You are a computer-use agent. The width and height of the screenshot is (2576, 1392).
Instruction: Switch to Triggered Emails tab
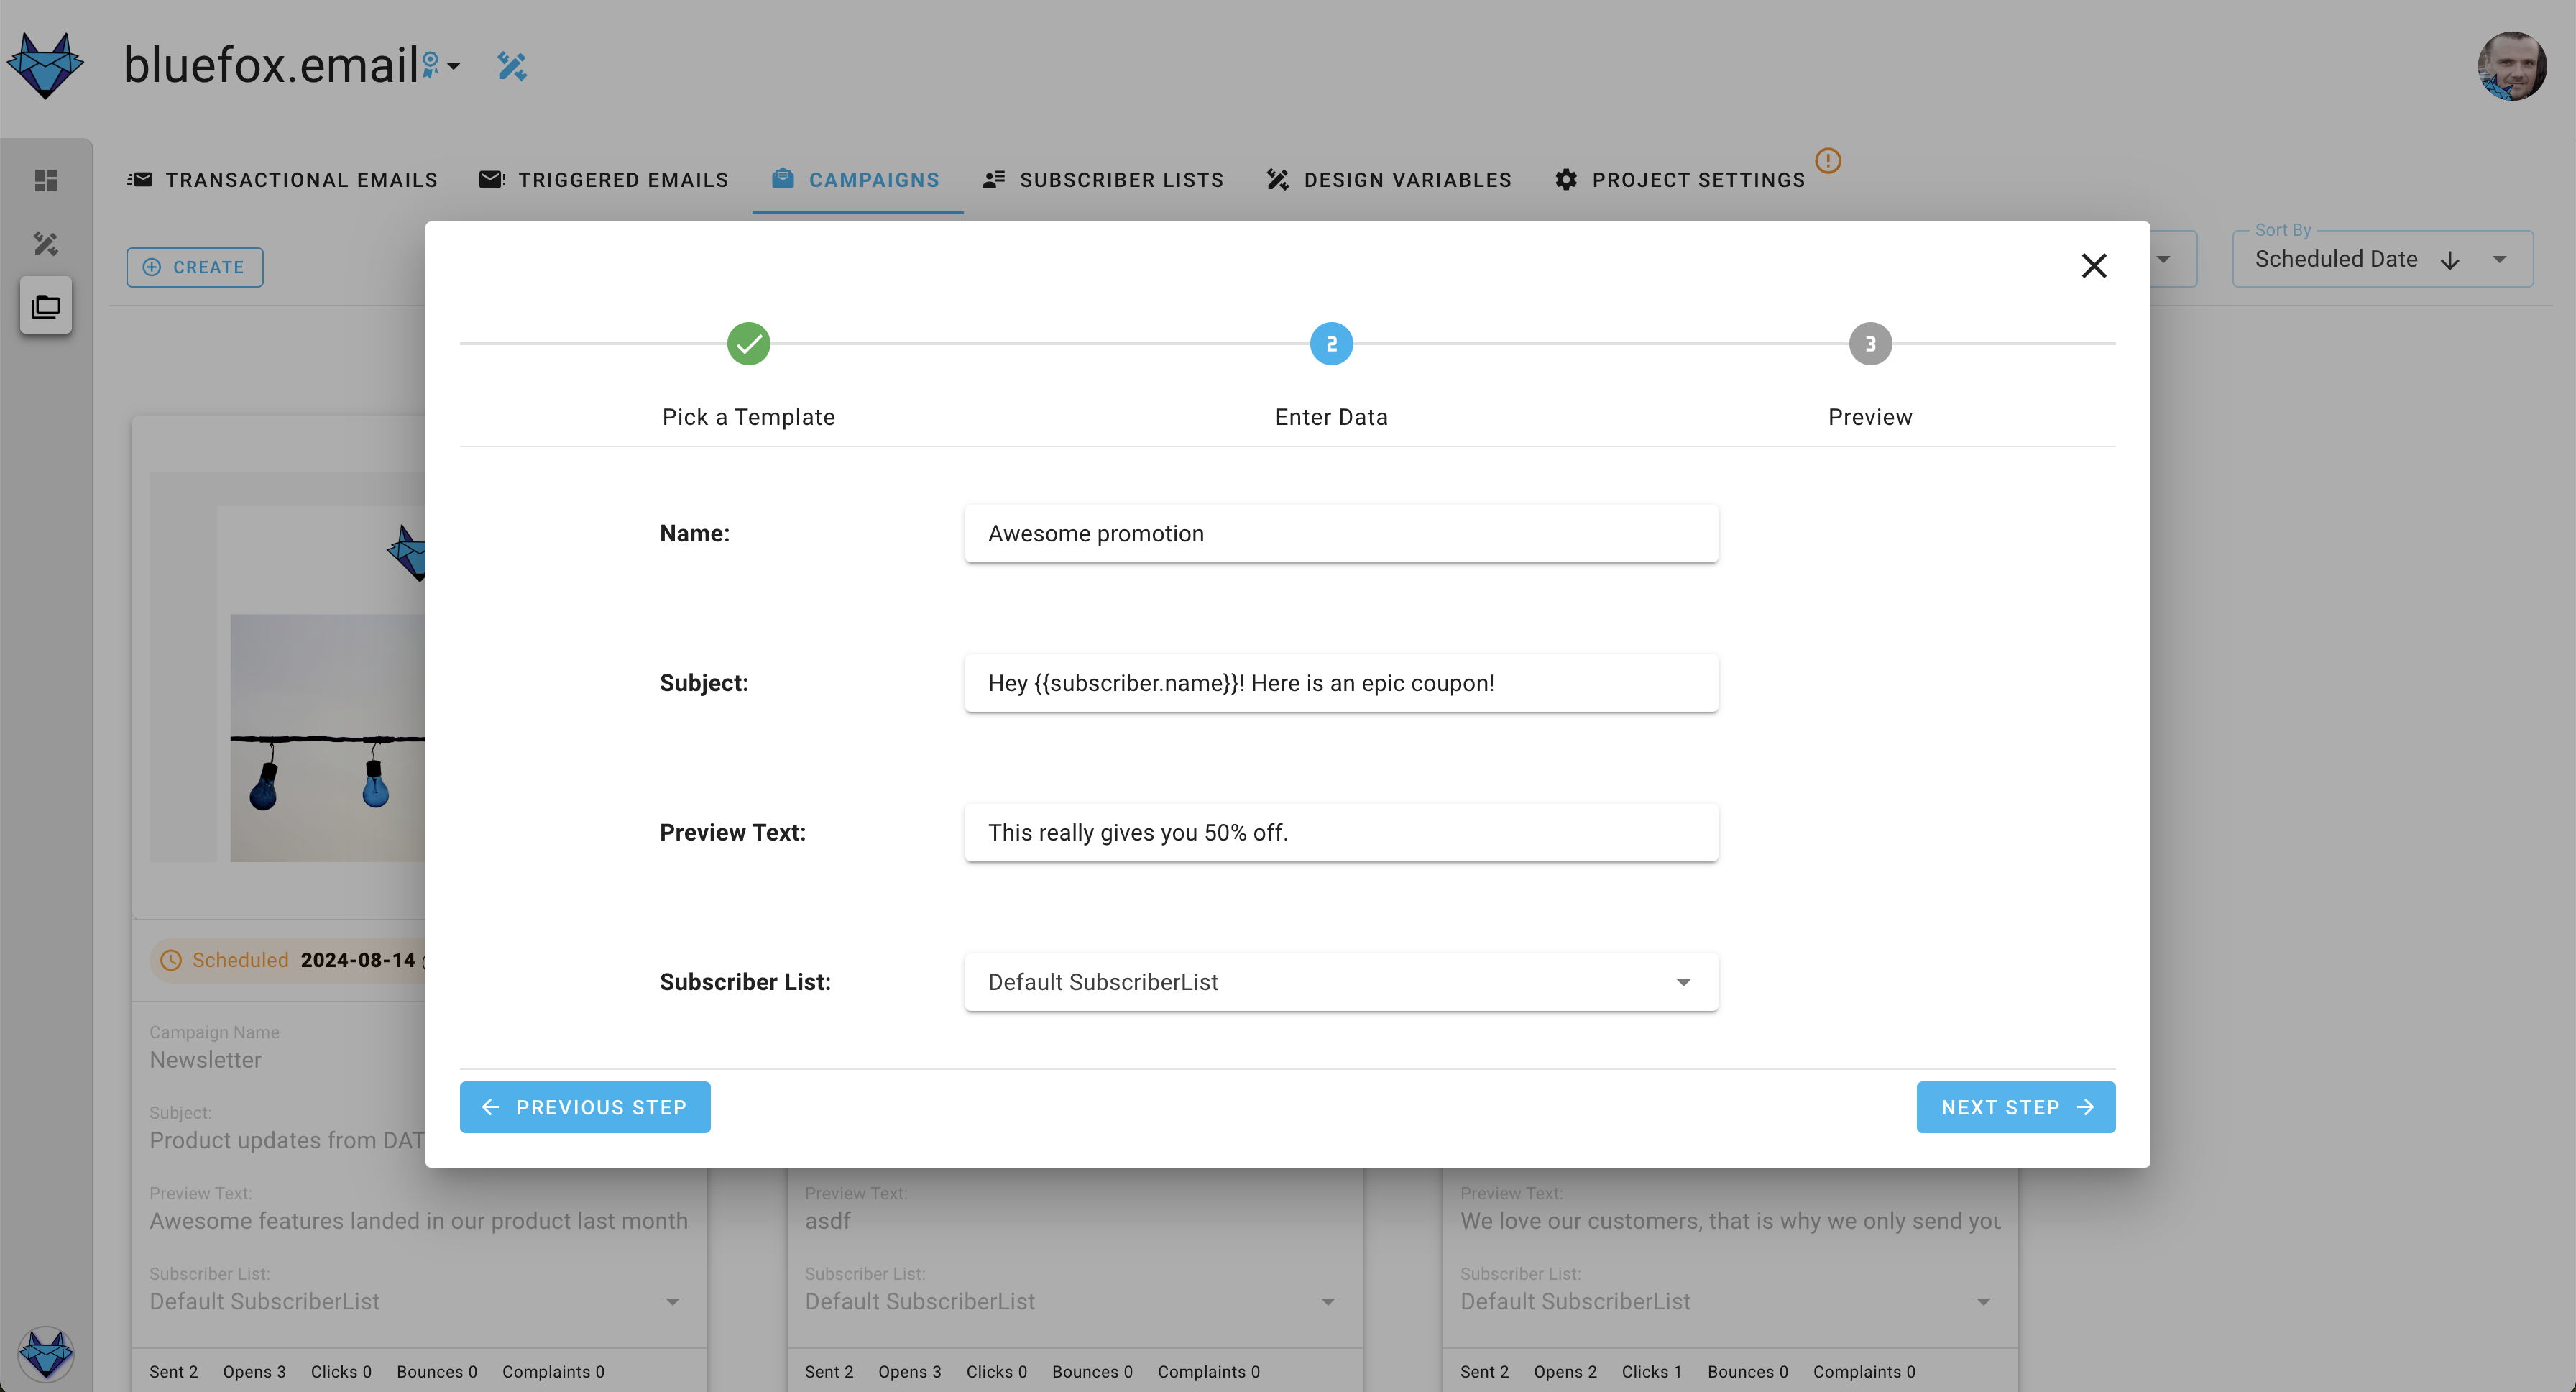point(604,180)
